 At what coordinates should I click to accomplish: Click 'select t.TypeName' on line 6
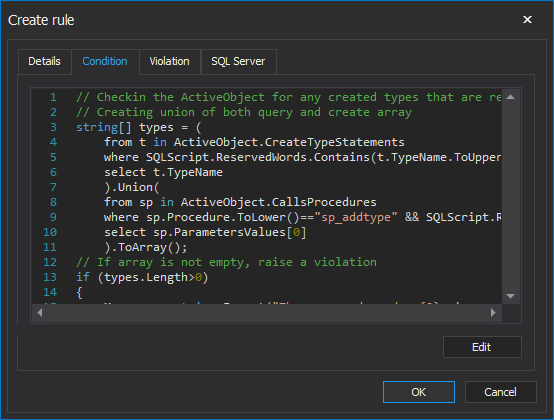point(163,172)
